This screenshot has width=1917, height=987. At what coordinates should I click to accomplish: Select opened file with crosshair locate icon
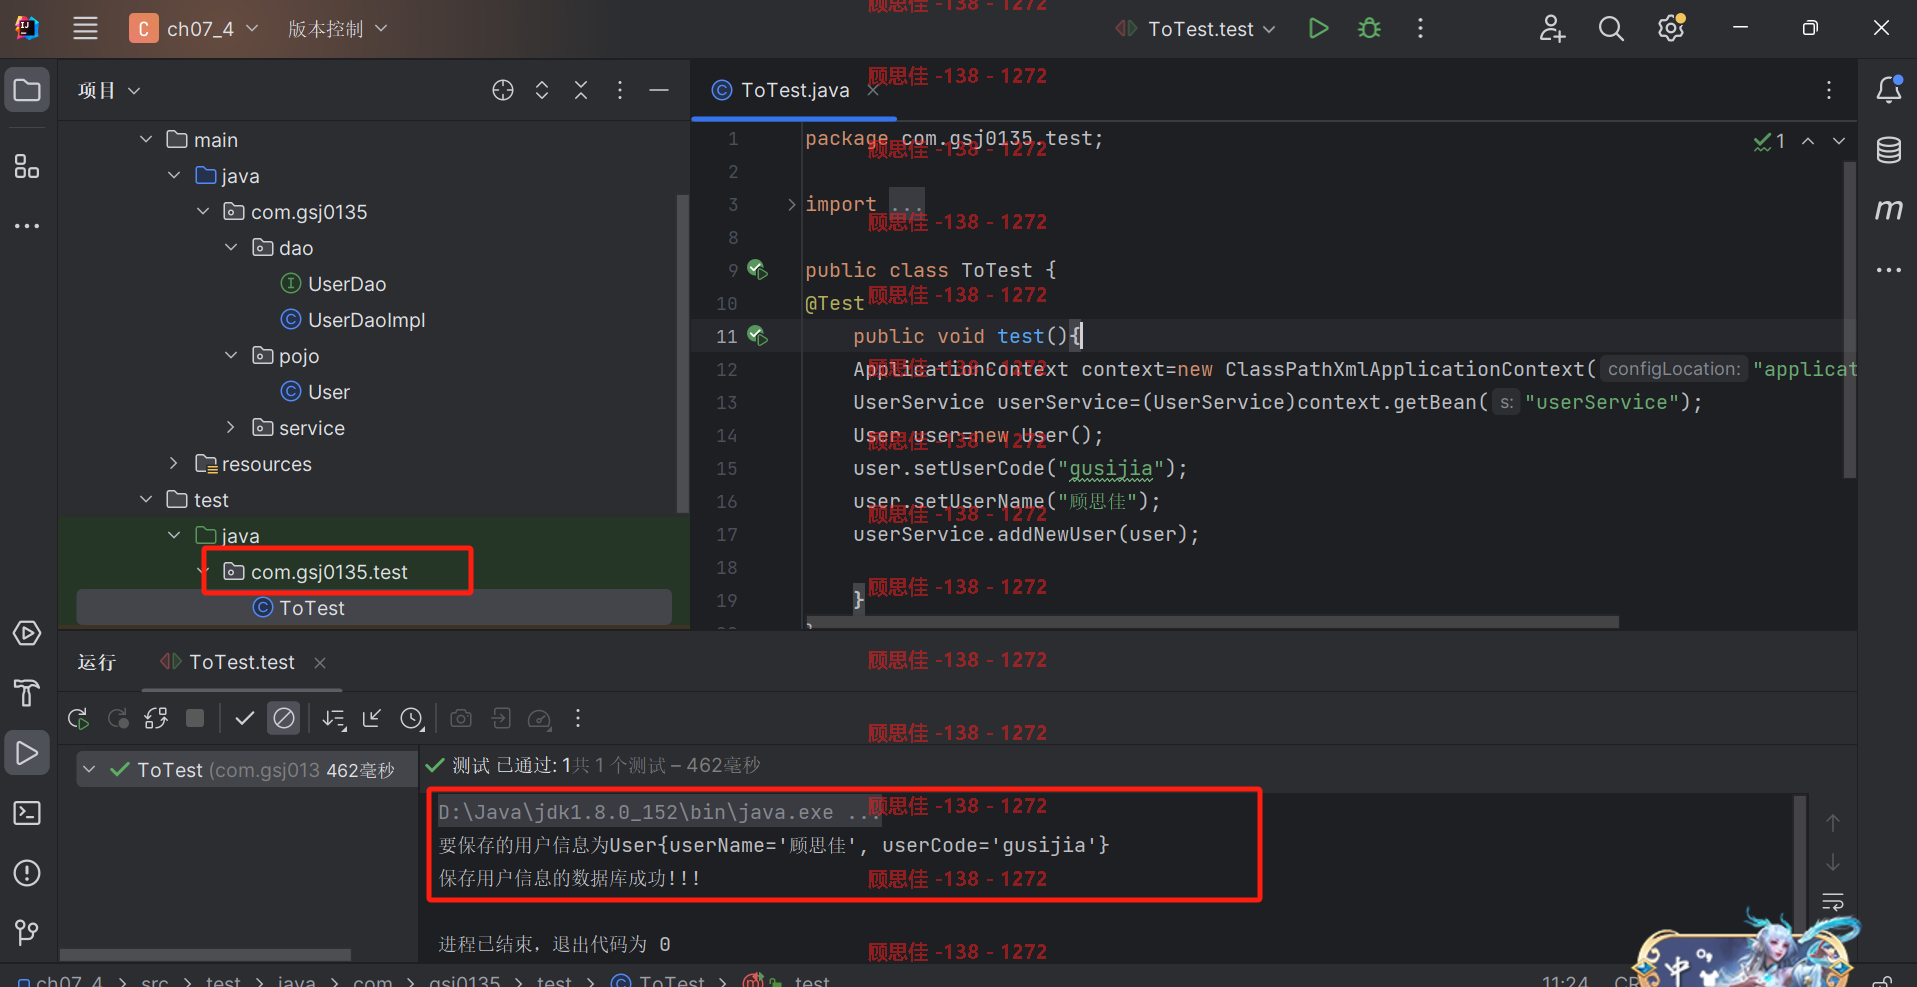click(503, 90)
